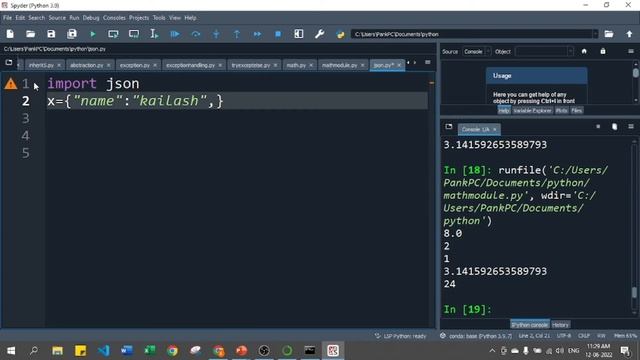Open a file via folder icon
The width and height of the screenshot is (640, 360).
click(x=31, y=34)
